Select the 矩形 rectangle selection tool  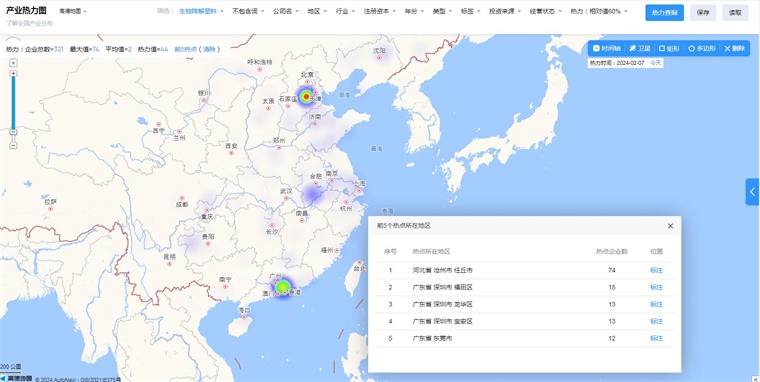(x=669, y=48)
